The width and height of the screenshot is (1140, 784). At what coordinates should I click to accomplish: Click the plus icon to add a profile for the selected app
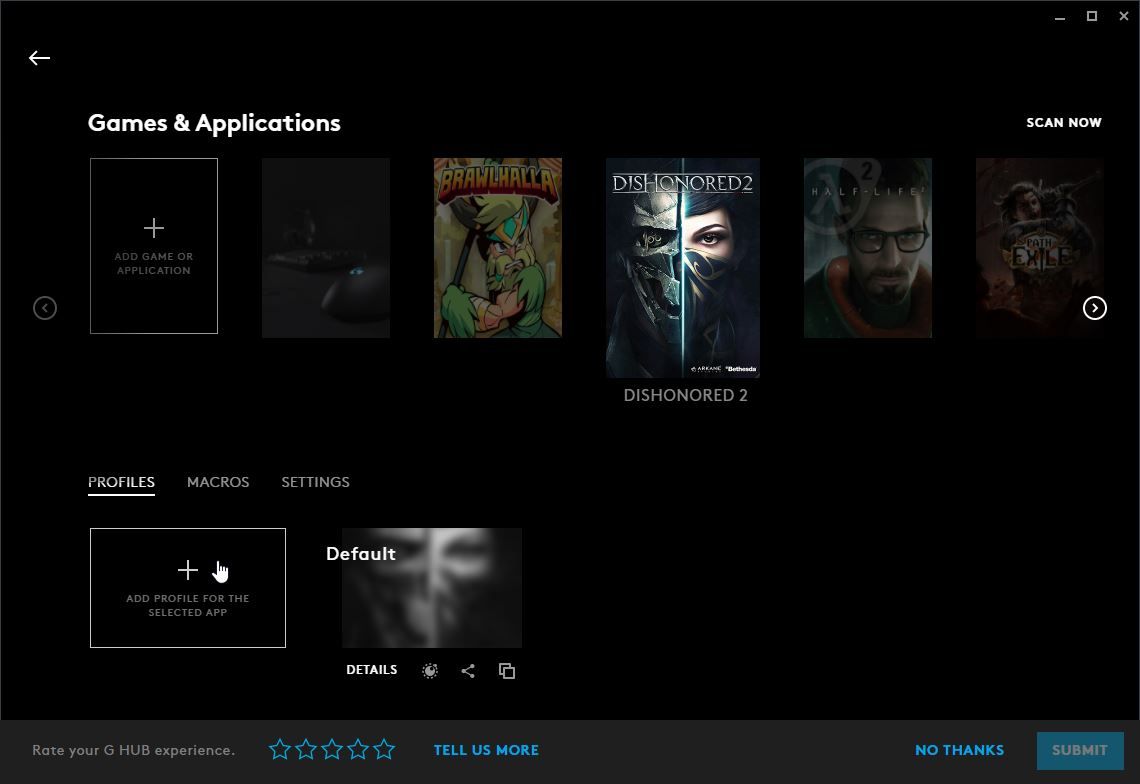[x=188, y=569]
